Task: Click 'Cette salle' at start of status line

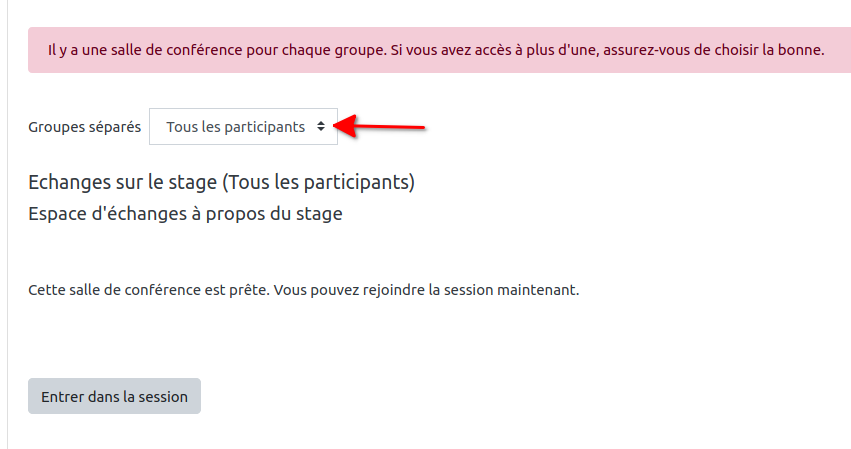Action: click(62, 290)
